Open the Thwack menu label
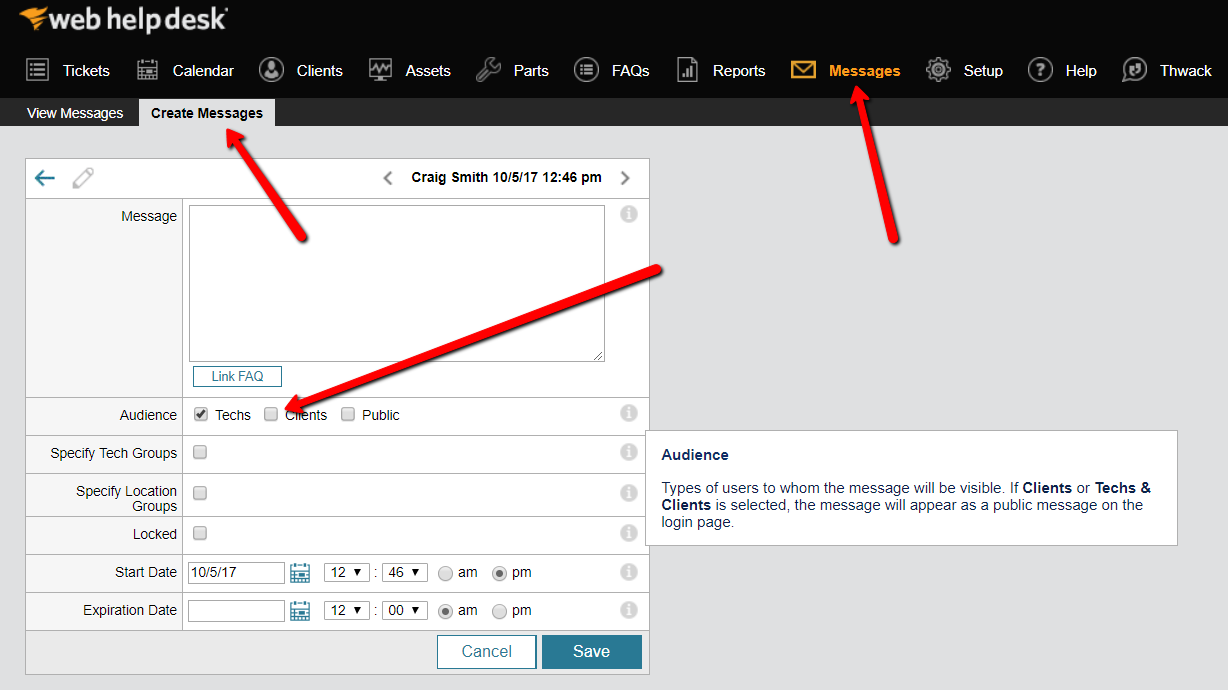Screen dimensions: 1228x690 [1186, 70]
